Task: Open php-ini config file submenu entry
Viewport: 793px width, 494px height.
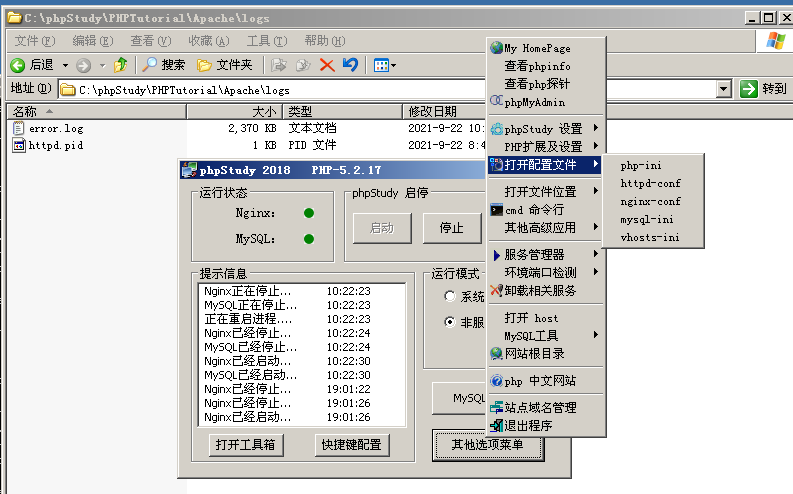Action: click(653, 165)
